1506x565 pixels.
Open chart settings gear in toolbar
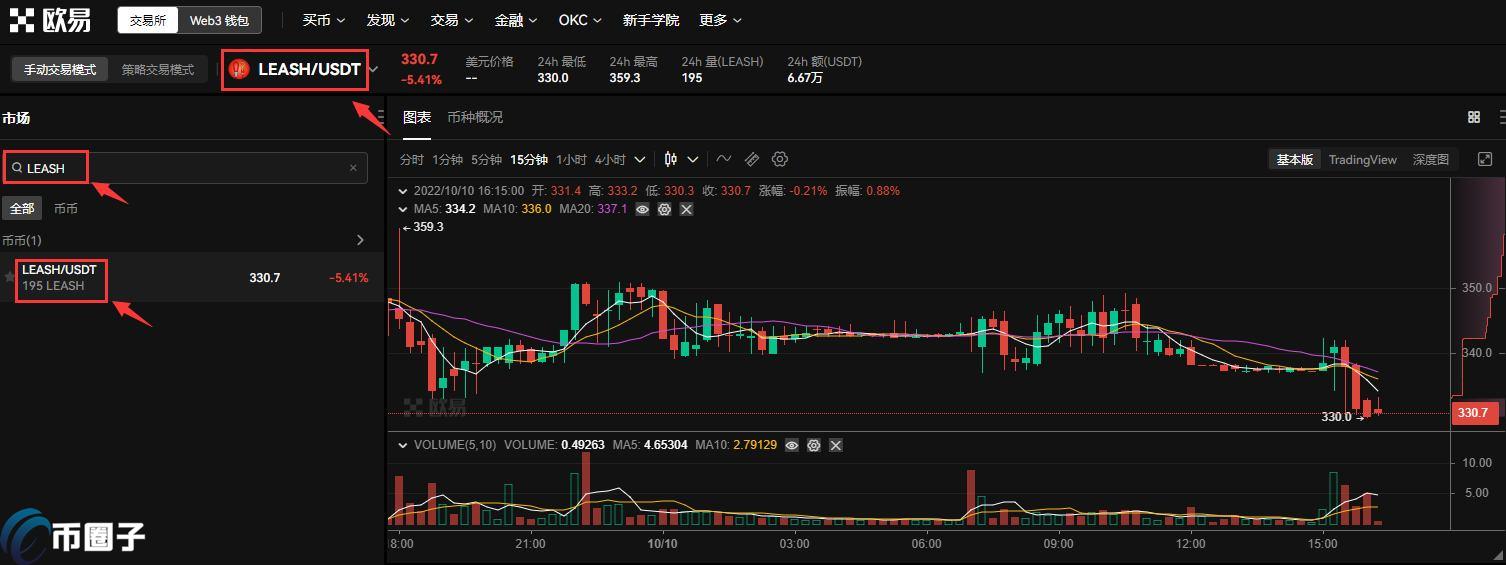coord(780,159)
